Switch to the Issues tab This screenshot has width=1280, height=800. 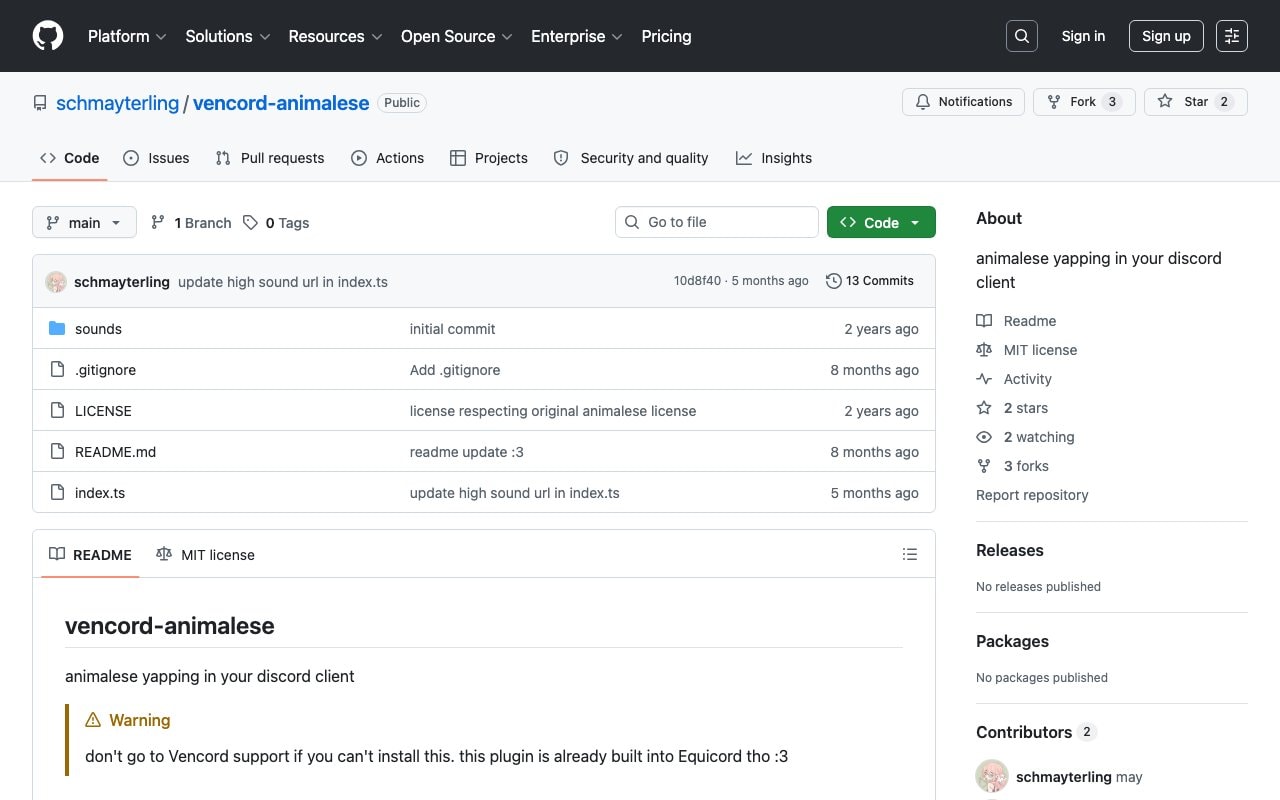[x=156, y=158]
